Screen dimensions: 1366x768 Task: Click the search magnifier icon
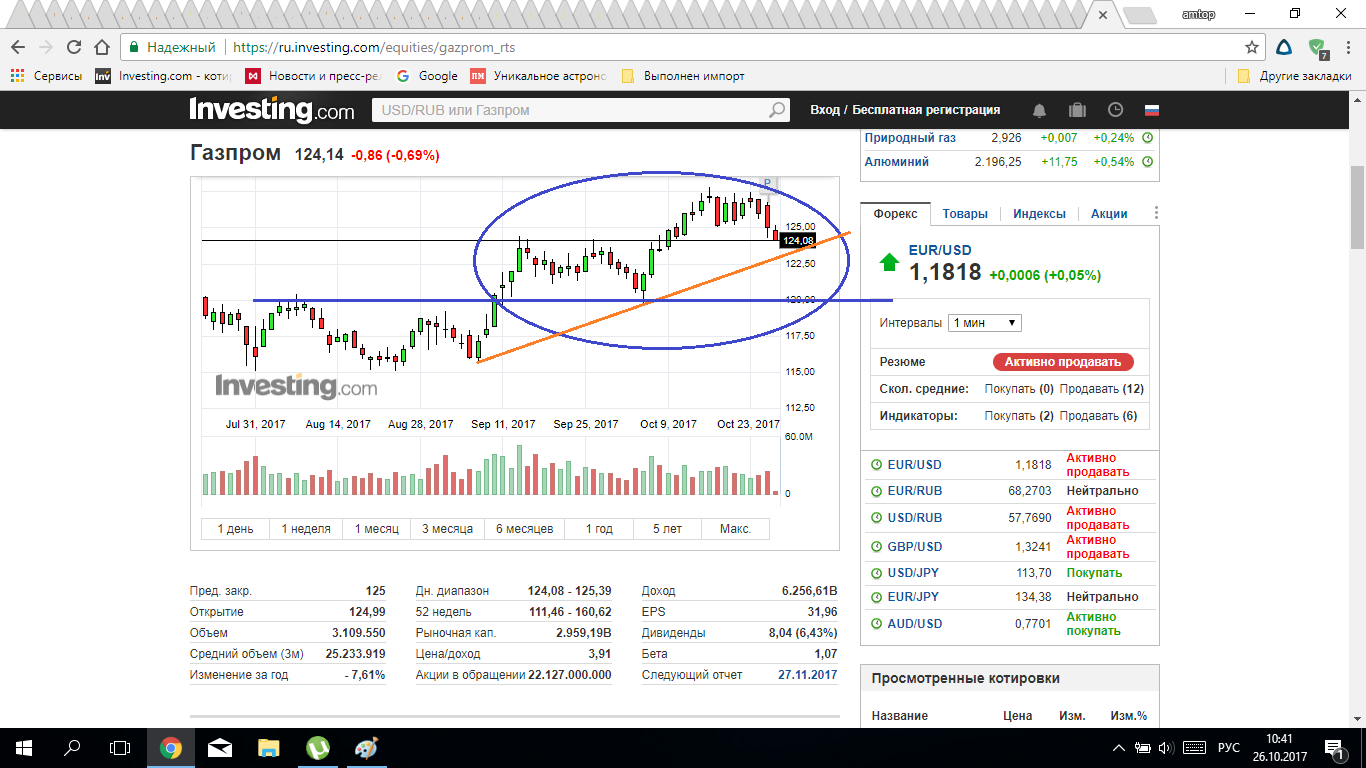point(776,110)
